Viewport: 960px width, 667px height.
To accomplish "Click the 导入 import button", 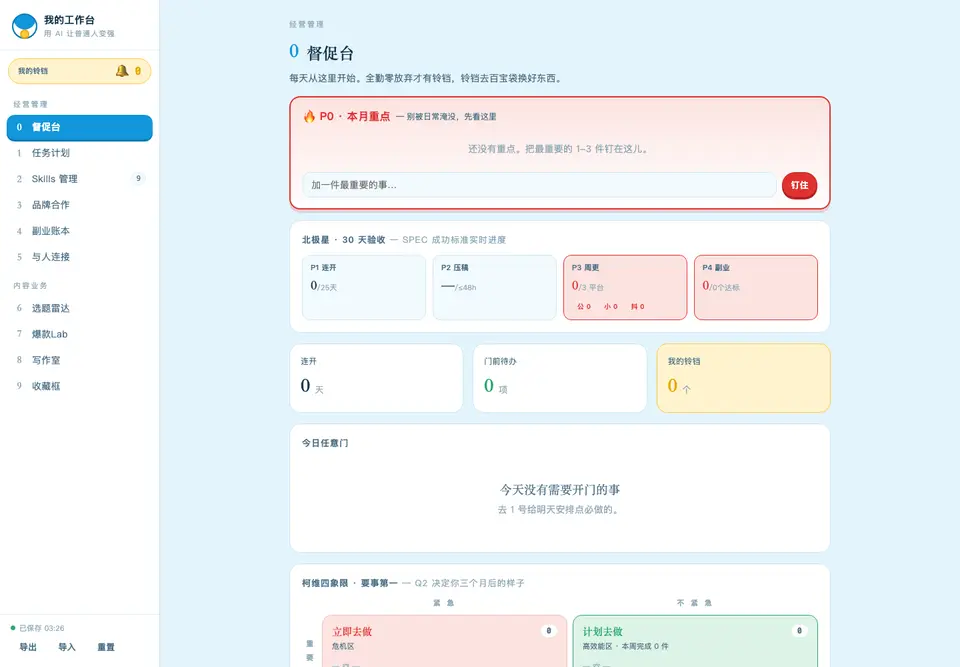I will 67,647.
